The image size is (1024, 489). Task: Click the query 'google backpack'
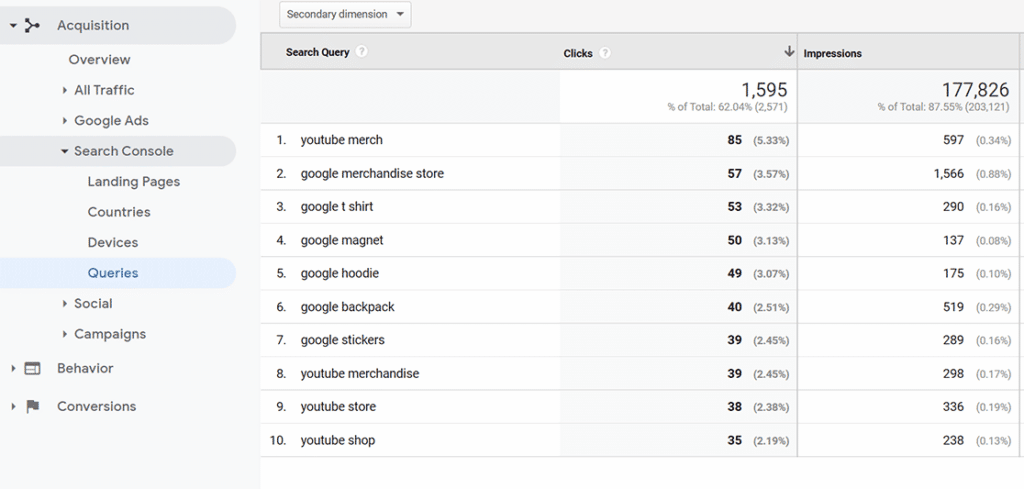(x=347, y=307)
